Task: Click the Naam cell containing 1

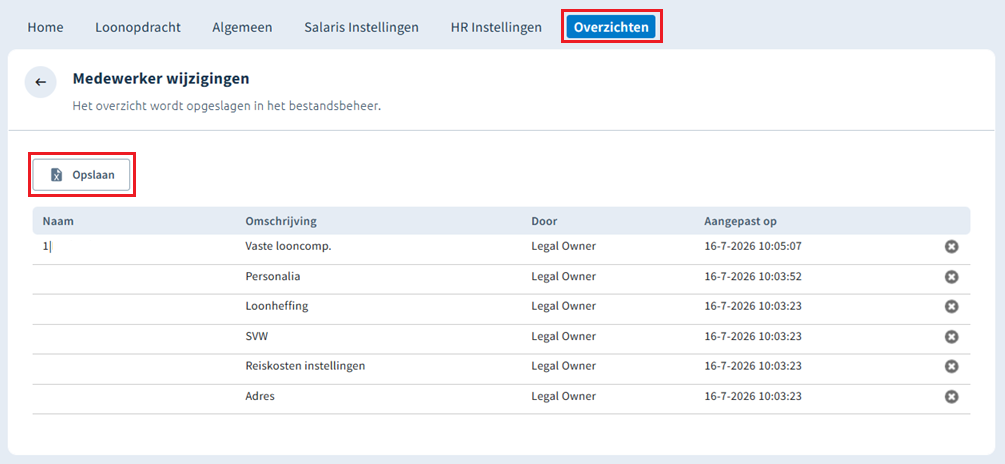Action: 46,246
